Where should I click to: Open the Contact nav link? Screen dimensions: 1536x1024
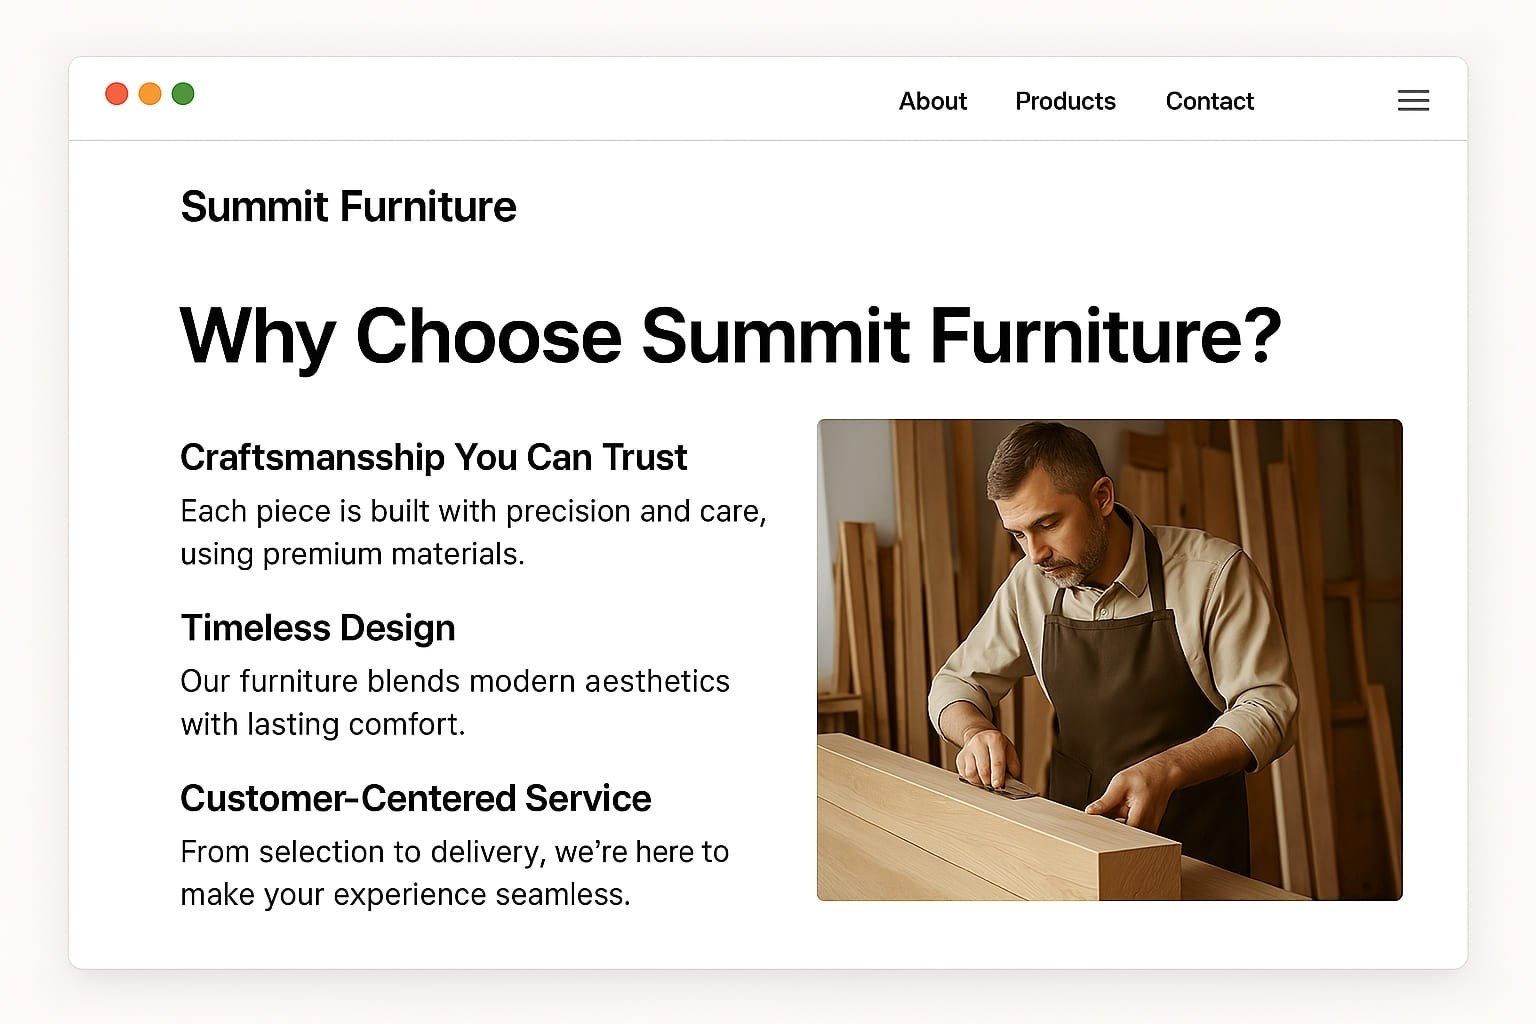[x=1209, y=101]
